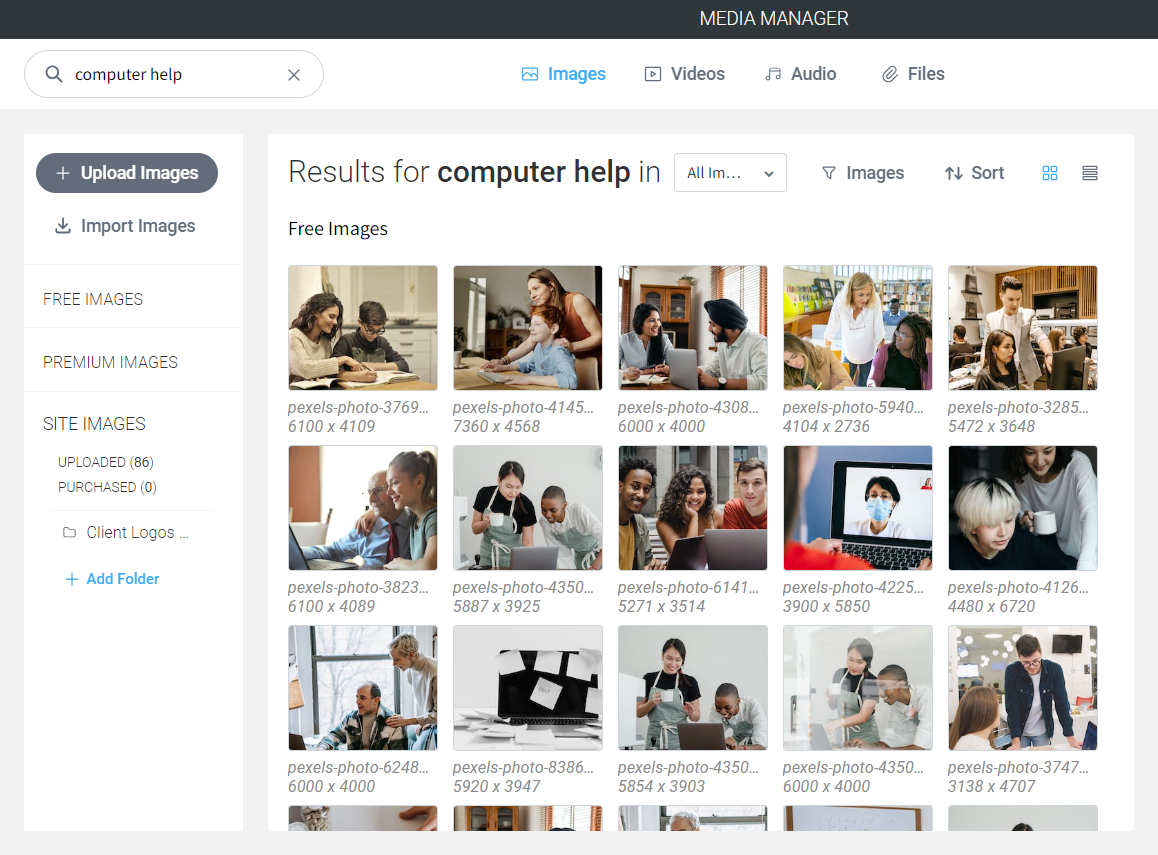Switch to list view
Screen dimensions: 1158x855
1089,173
